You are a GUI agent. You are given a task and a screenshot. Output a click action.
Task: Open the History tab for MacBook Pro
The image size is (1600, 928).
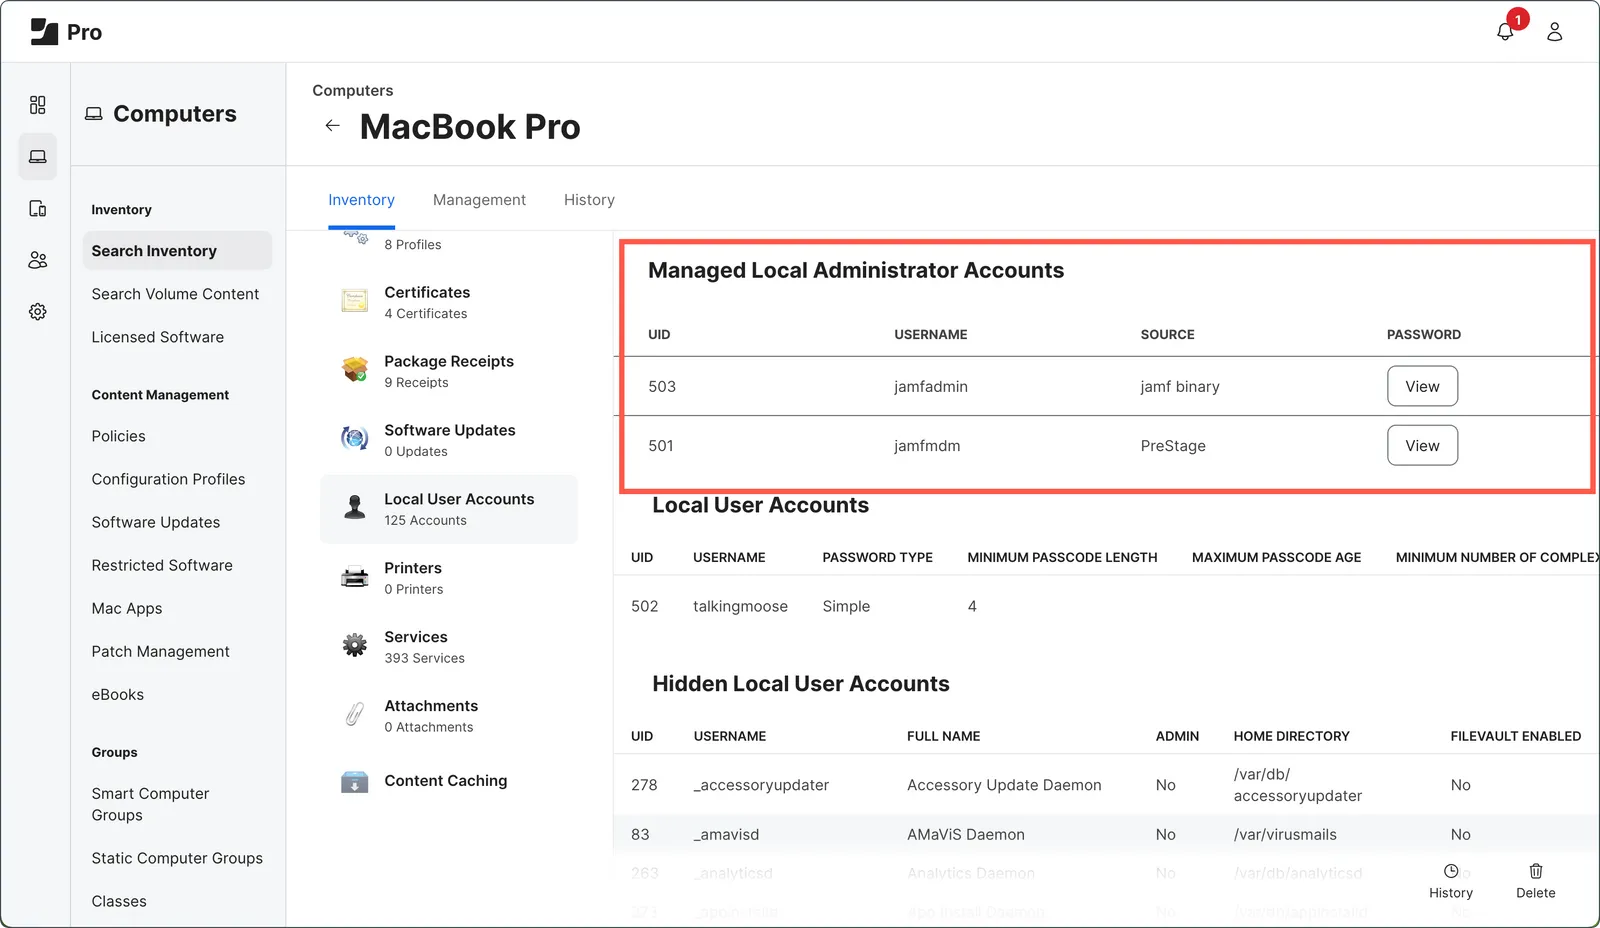pyautogui.click(x=589, y=199)
